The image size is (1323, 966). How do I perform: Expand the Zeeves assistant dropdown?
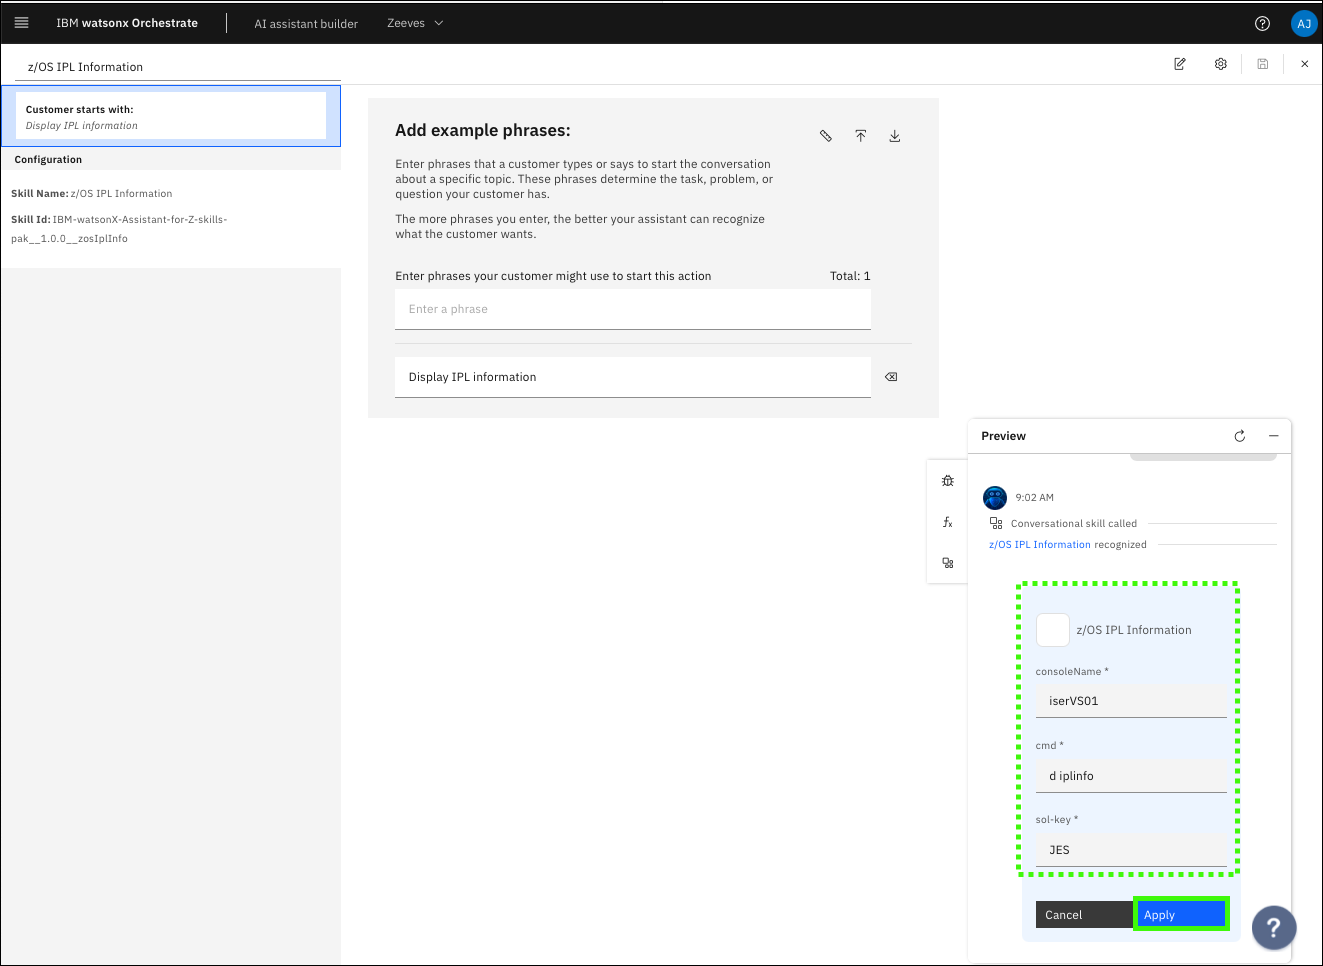coord(415,23)
